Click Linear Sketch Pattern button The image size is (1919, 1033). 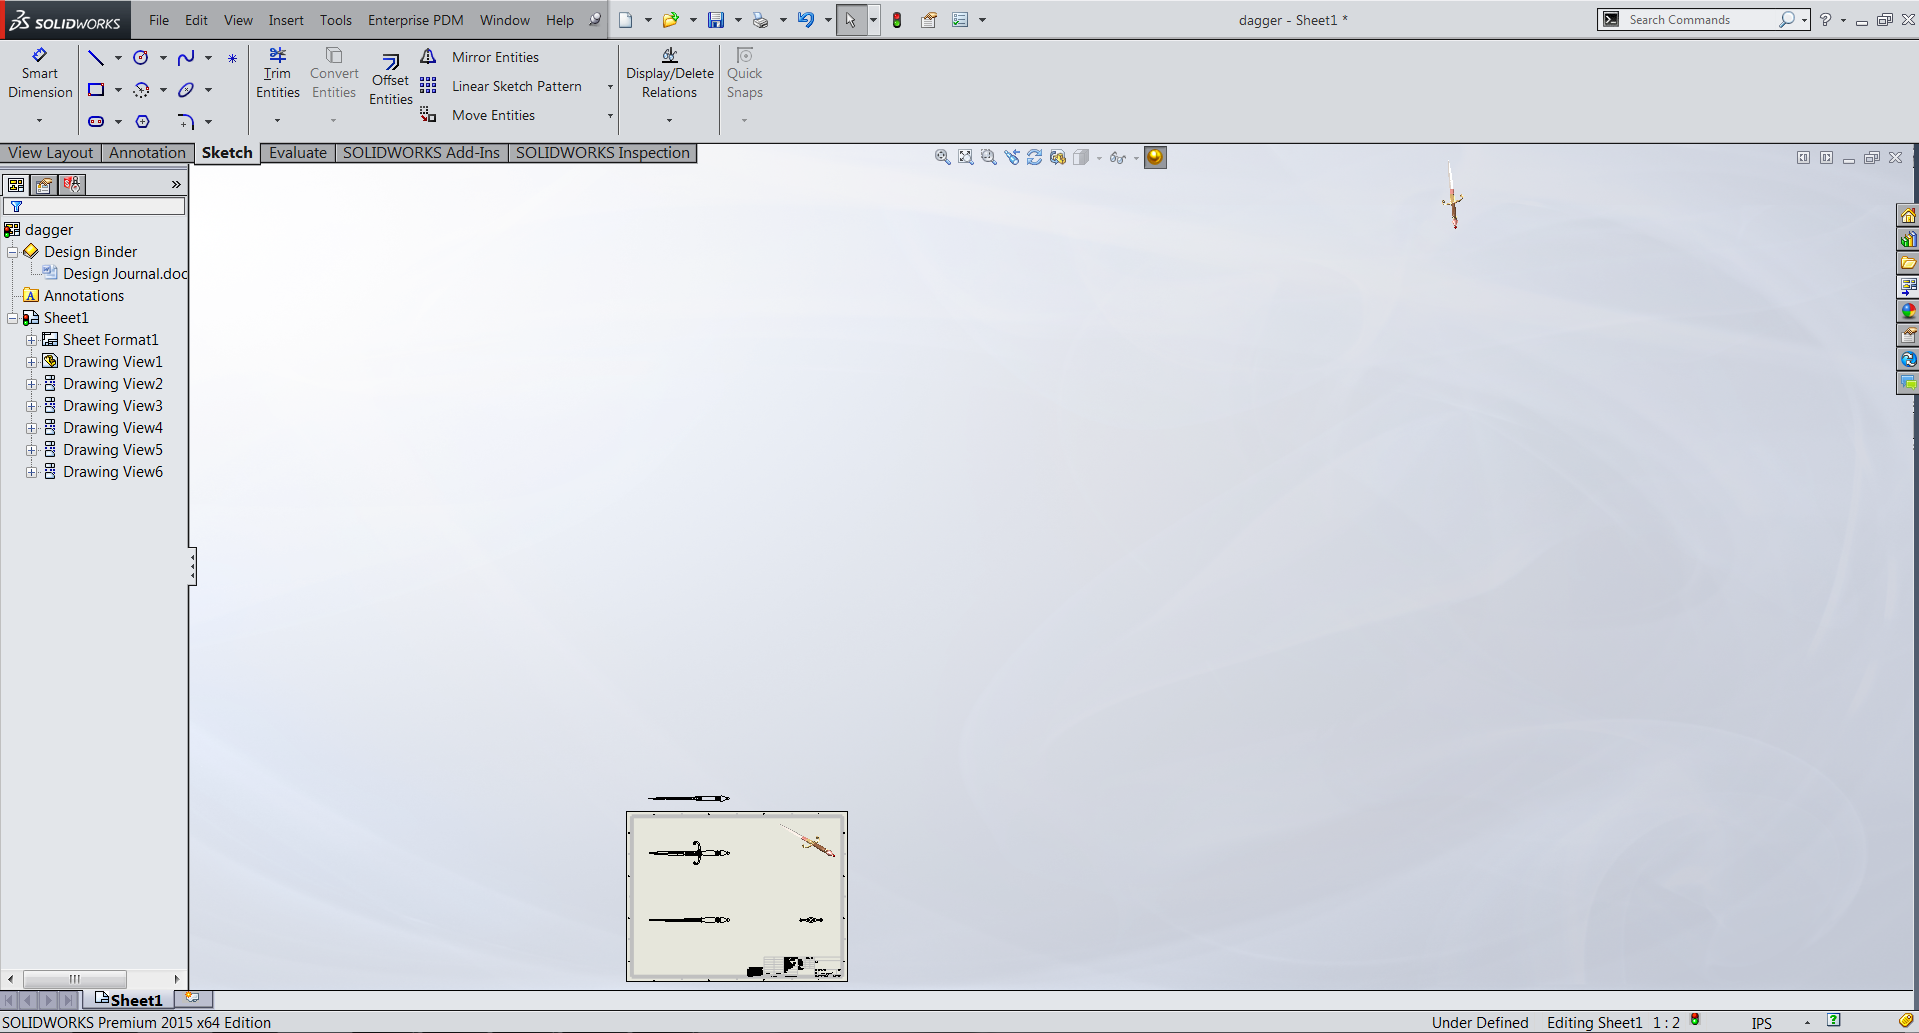click(502, 87)
